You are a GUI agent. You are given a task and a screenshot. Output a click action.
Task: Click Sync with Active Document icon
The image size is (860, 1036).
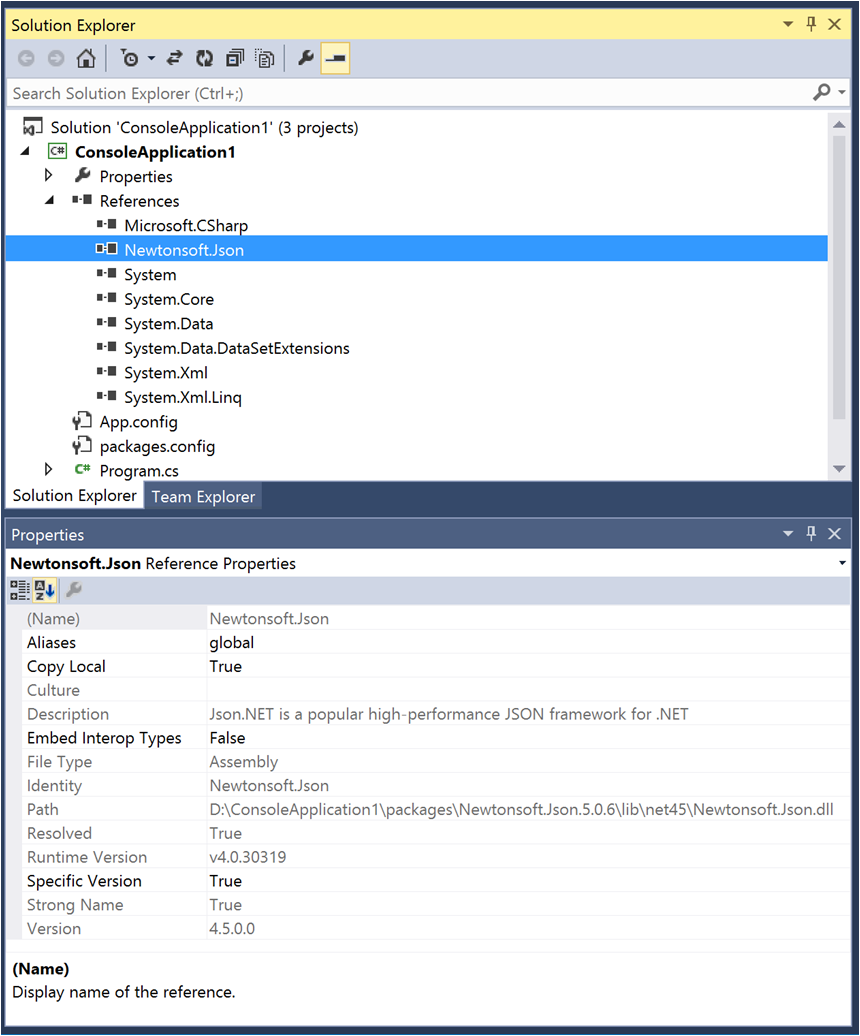coord(174,59)
